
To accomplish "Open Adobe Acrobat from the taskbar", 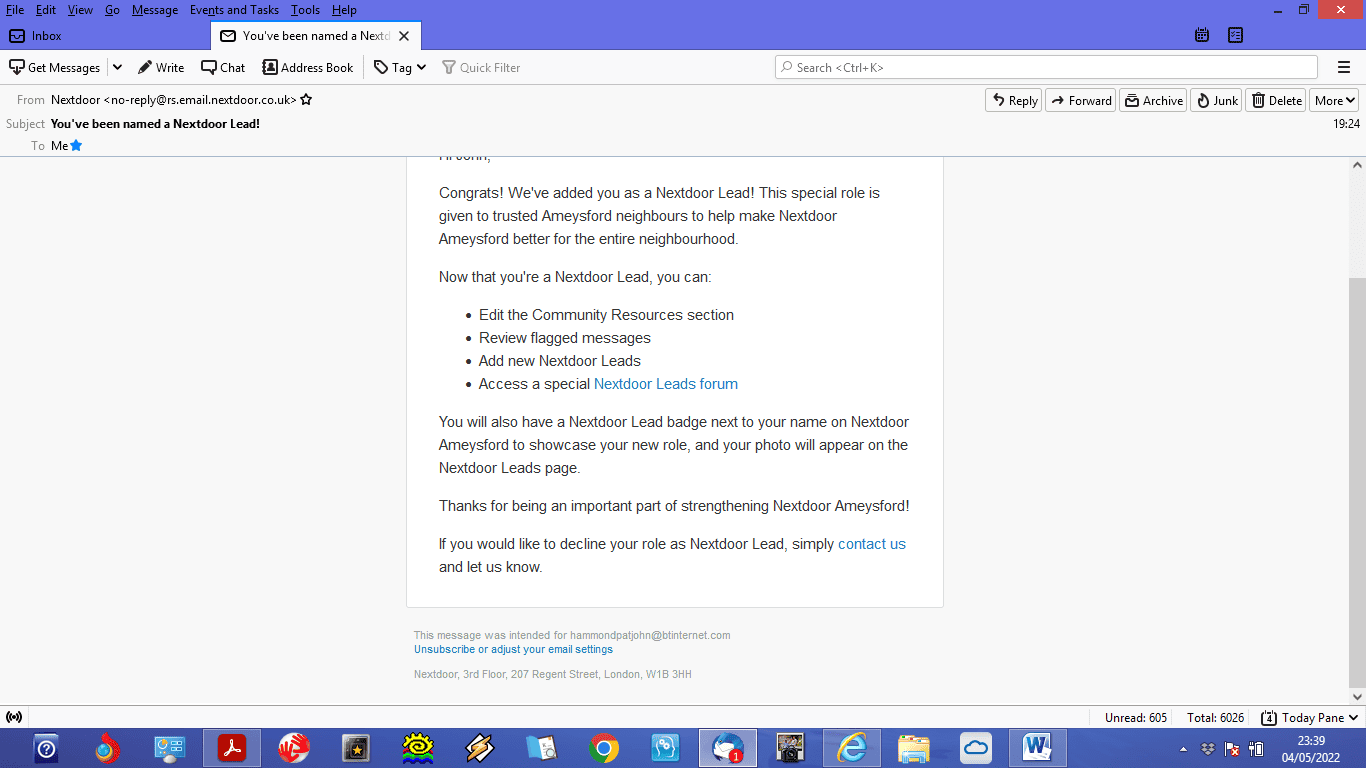I will [232, 748].
